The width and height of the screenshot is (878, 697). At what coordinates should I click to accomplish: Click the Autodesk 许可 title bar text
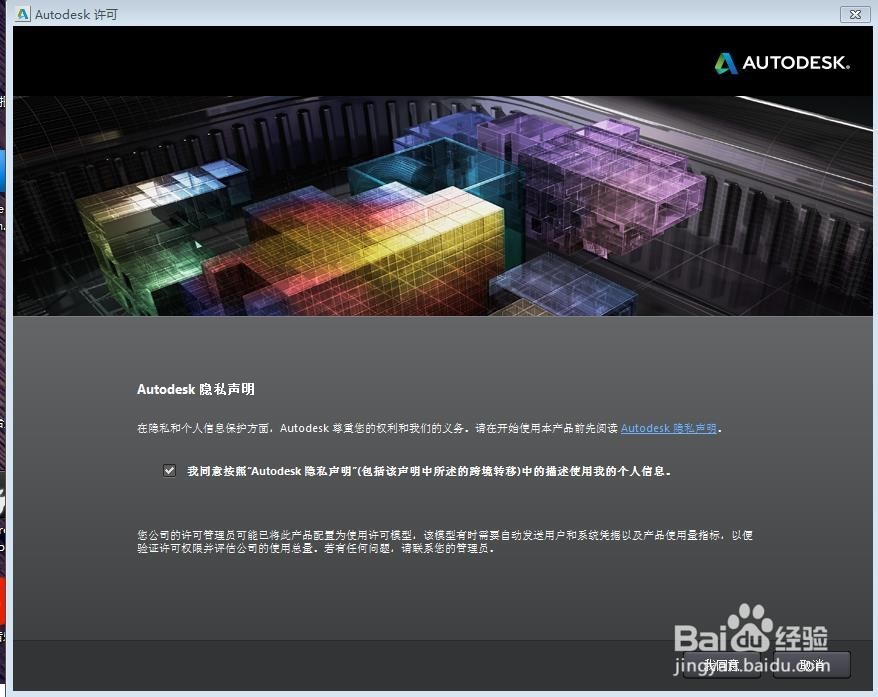click(x=75, y=14)
